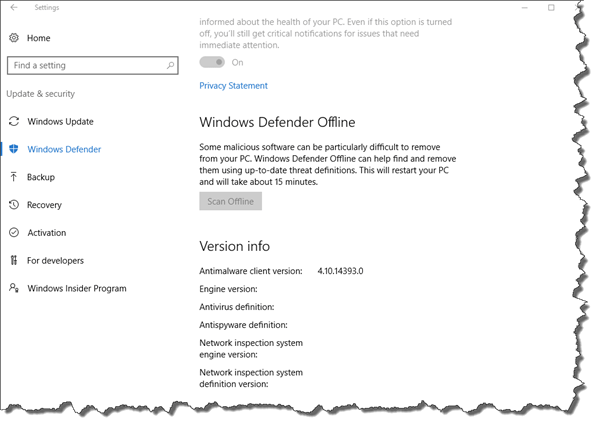Click the Windows Defender shield icon
600x427 pixels.
(14, 149)
